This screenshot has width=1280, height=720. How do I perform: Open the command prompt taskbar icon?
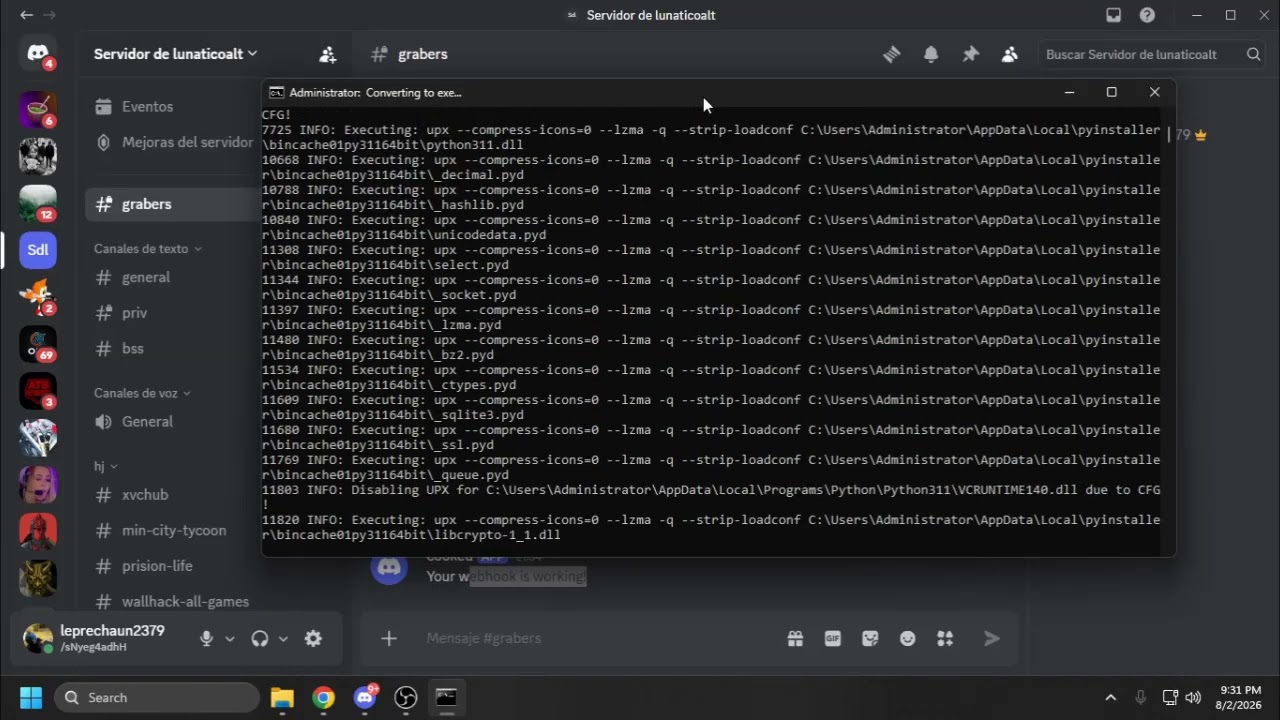click(x=446, y=697)
